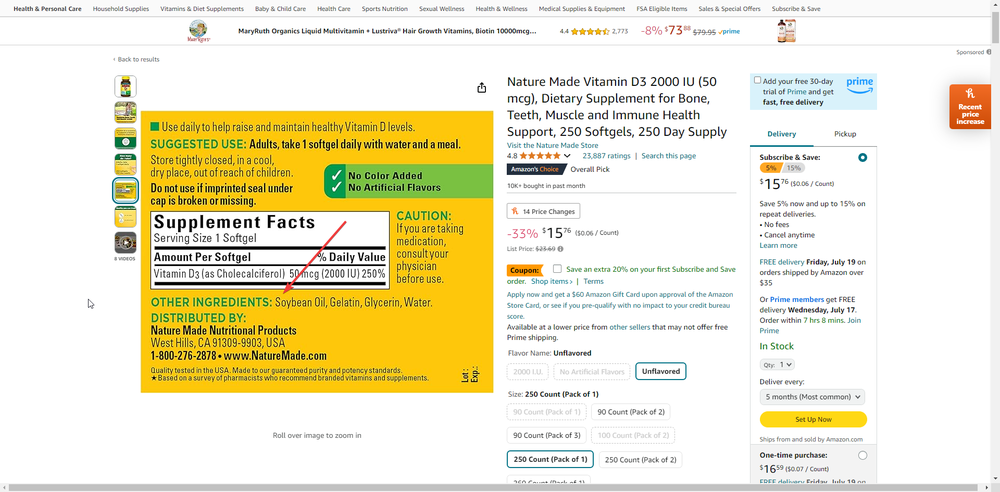This screenshot has height=492, width=1000.
Task: Switch to the Pickup tab
Action: pos(845,134)
